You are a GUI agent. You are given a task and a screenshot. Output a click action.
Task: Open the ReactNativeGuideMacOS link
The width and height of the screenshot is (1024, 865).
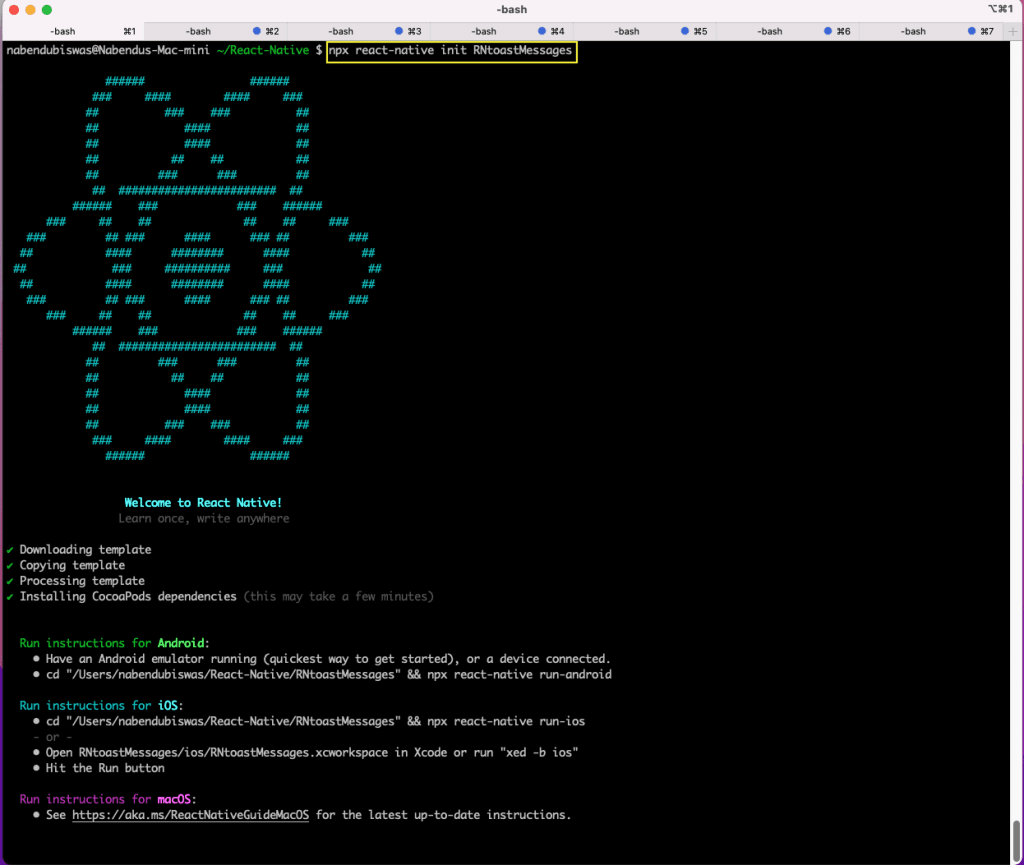click(189, 814)
